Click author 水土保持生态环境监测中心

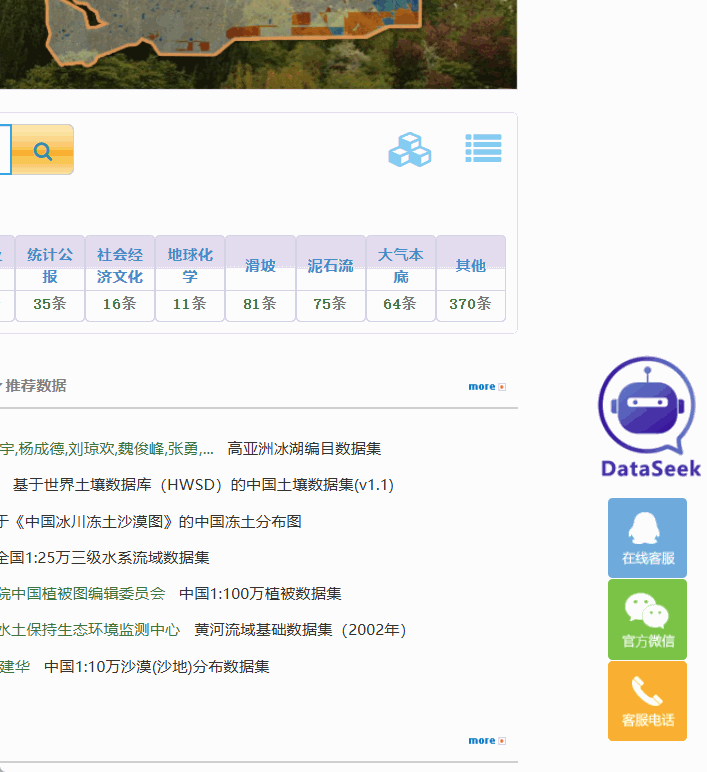(90, 630)
